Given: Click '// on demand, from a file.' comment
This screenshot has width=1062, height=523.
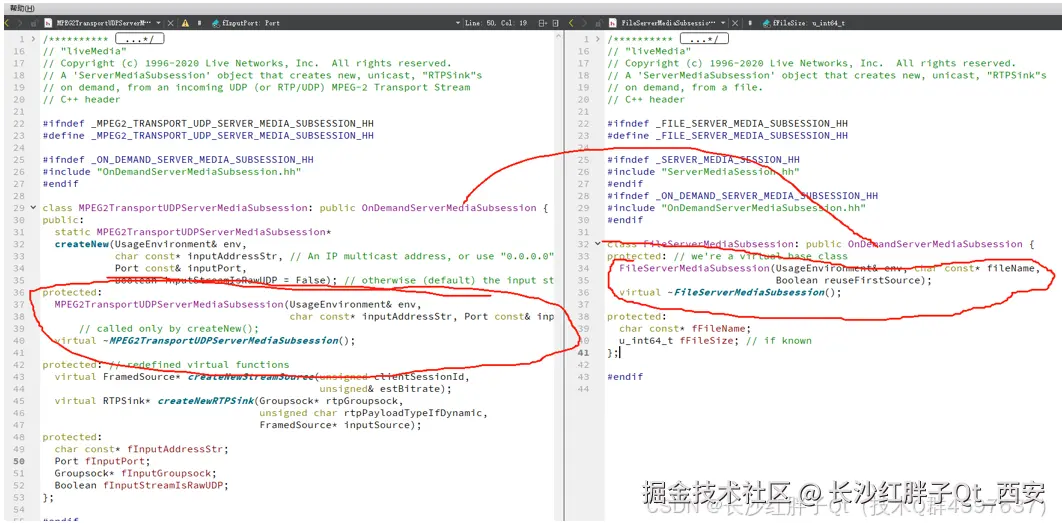Looking at the screenshot, I should (x=685, y=87).
